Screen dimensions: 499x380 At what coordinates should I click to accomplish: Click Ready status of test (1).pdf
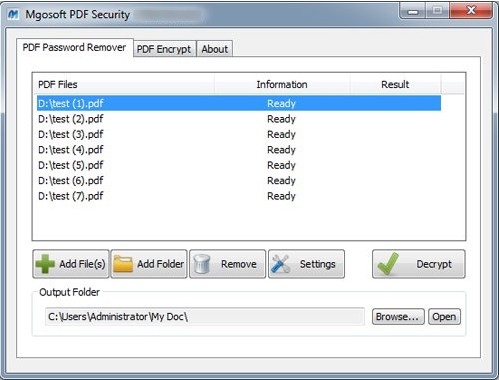(281, 104)
